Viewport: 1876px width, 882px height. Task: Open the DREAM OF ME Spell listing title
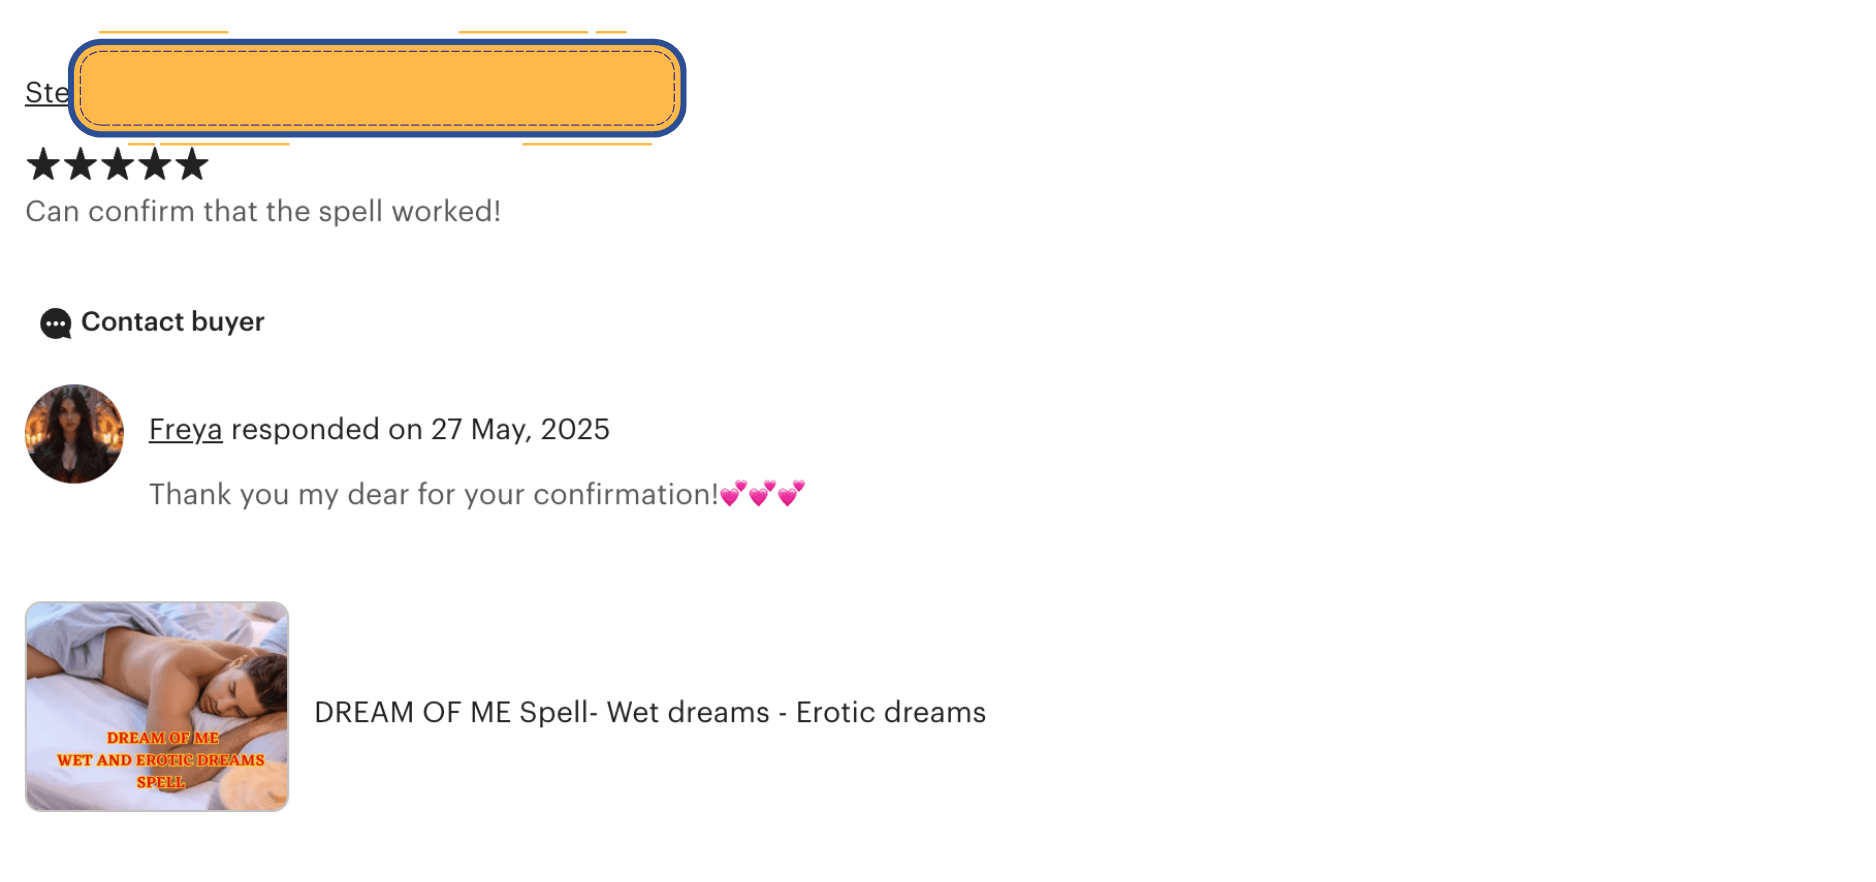[x=650, y=712]
